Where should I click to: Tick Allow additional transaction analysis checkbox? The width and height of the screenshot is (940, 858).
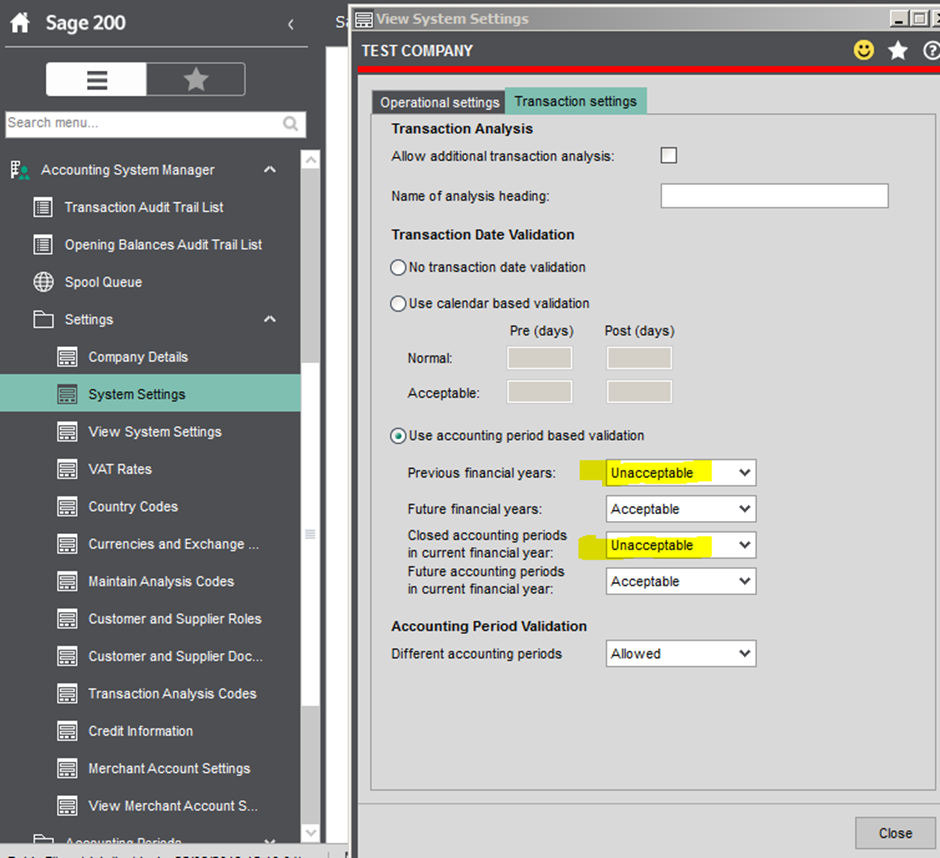tap(668, 156)
